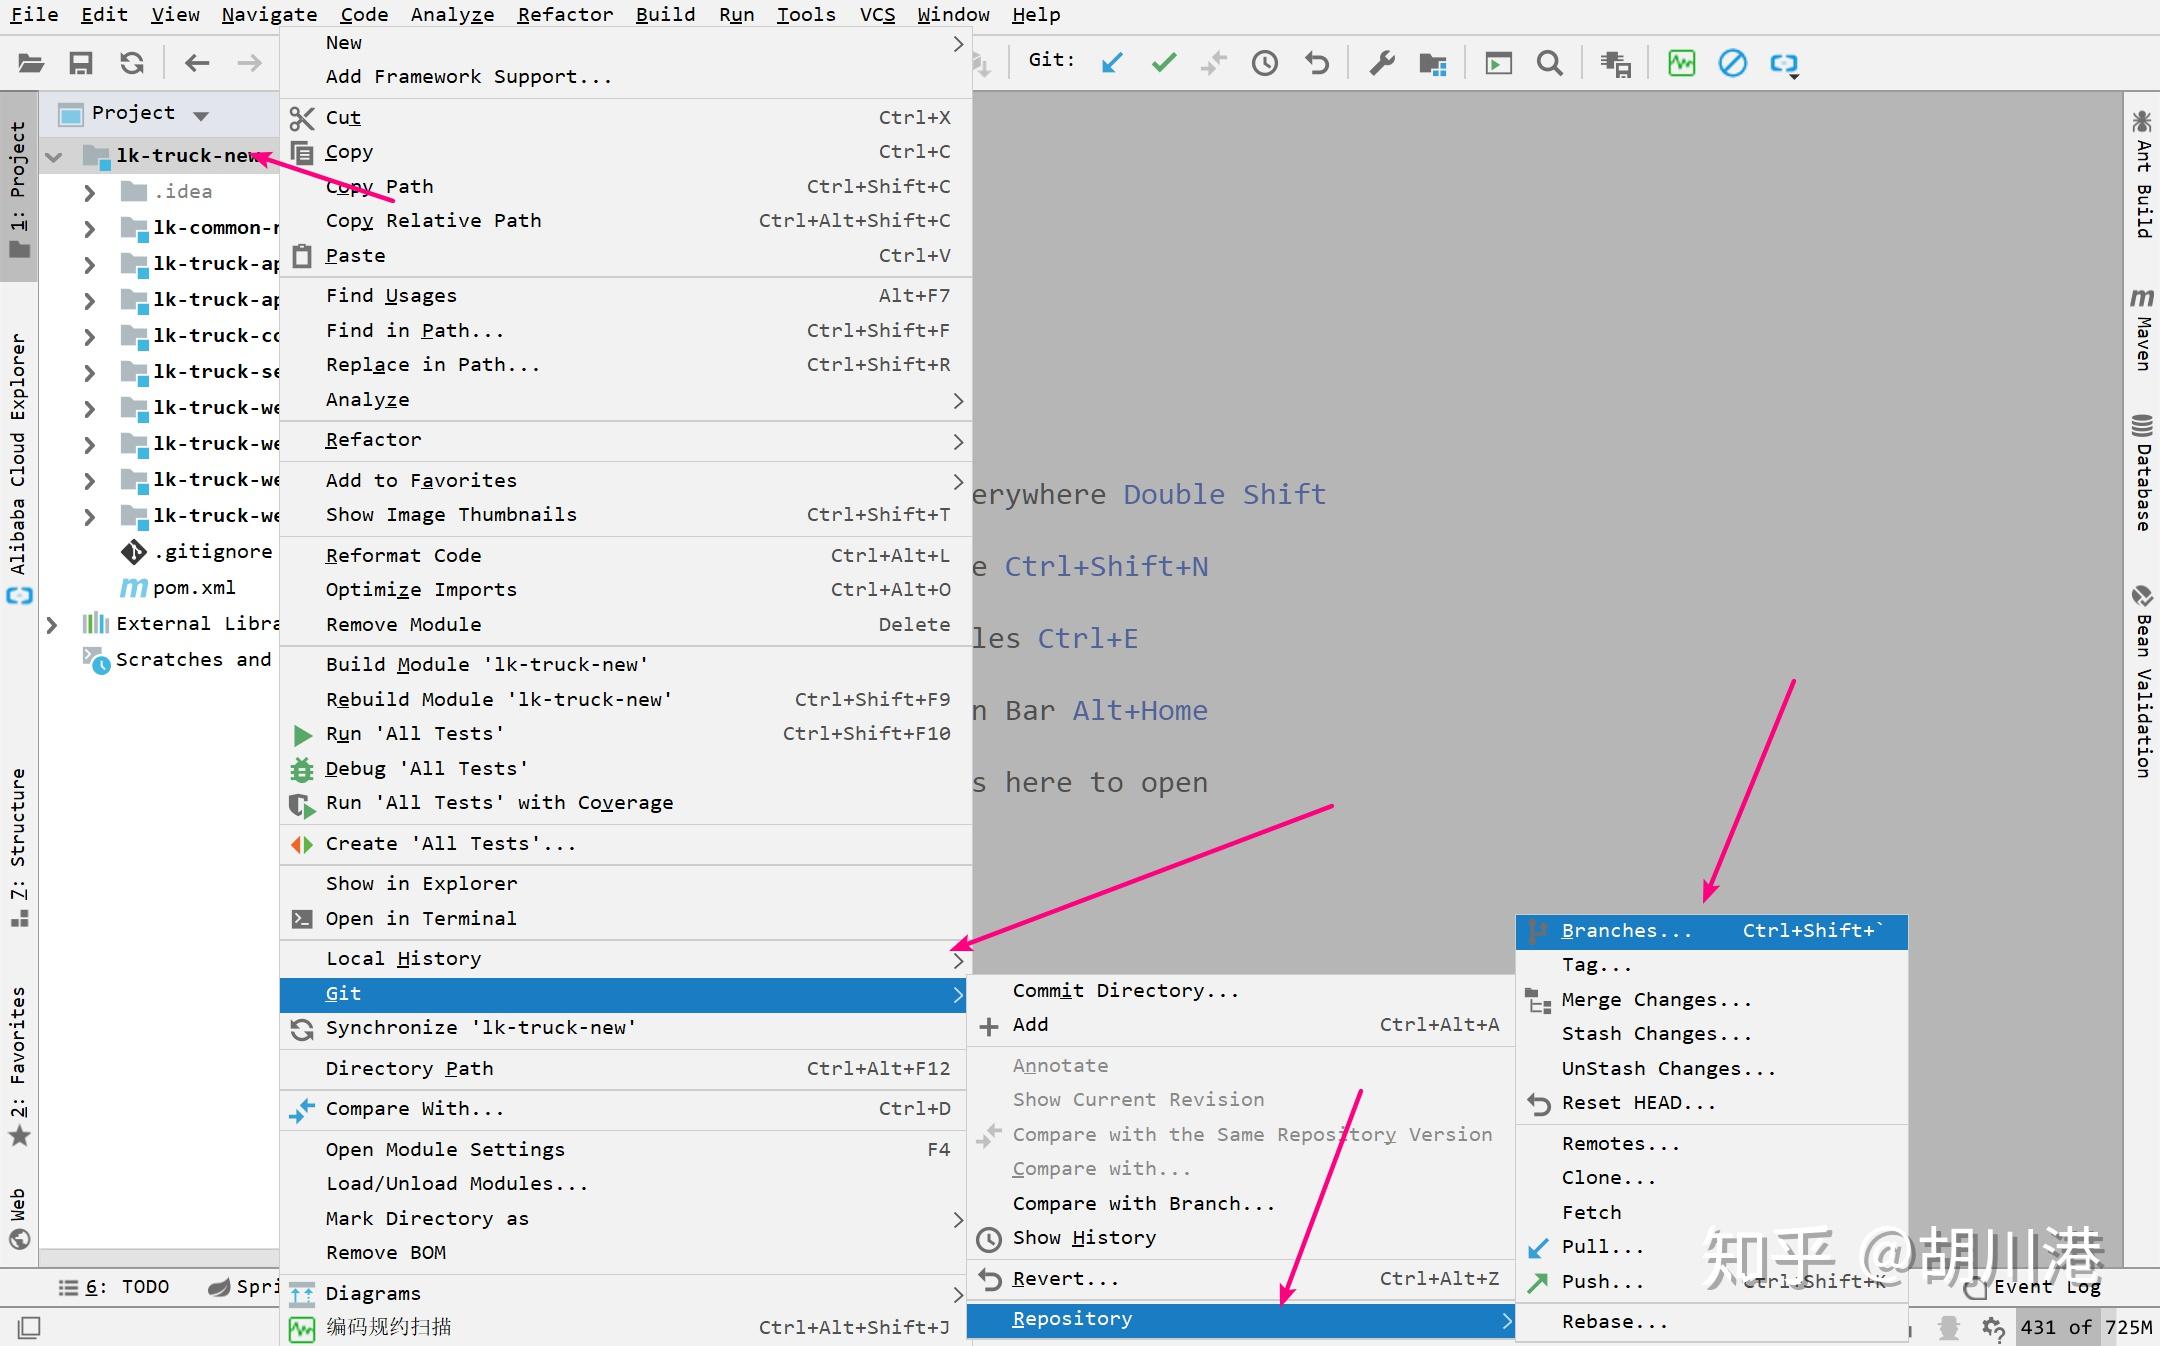The image size is (2160, 1346).
Task: Expand the .idea folder node
Action: pyautogui.click(x=89, y=192)
